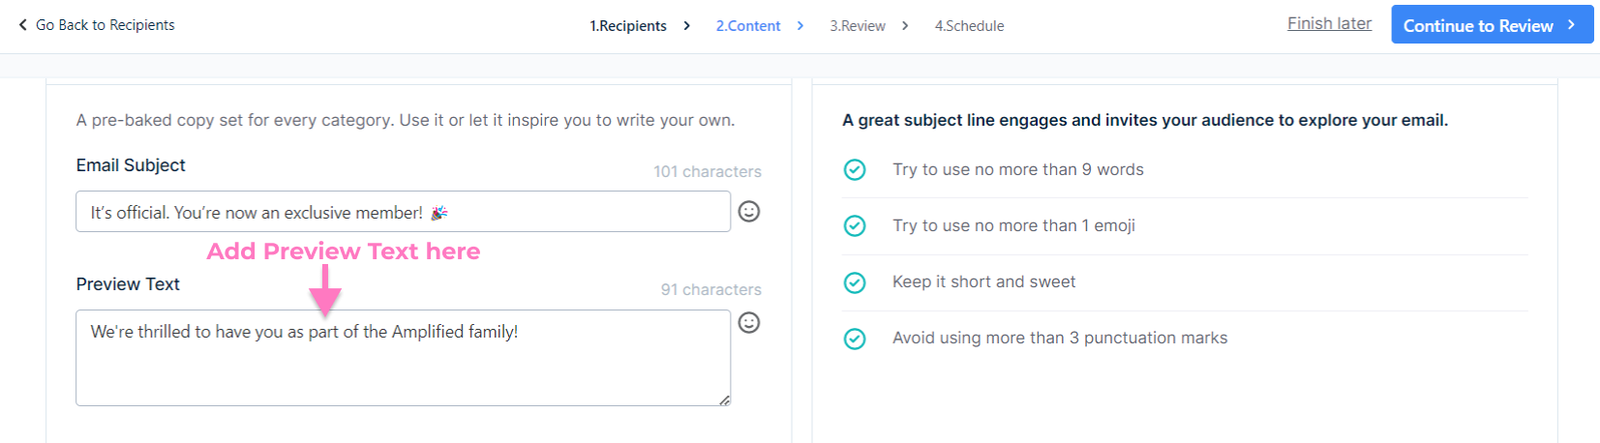Screen dimensions: 1600x443
Task: Click the Finish later link
Action: point(1329,24)
